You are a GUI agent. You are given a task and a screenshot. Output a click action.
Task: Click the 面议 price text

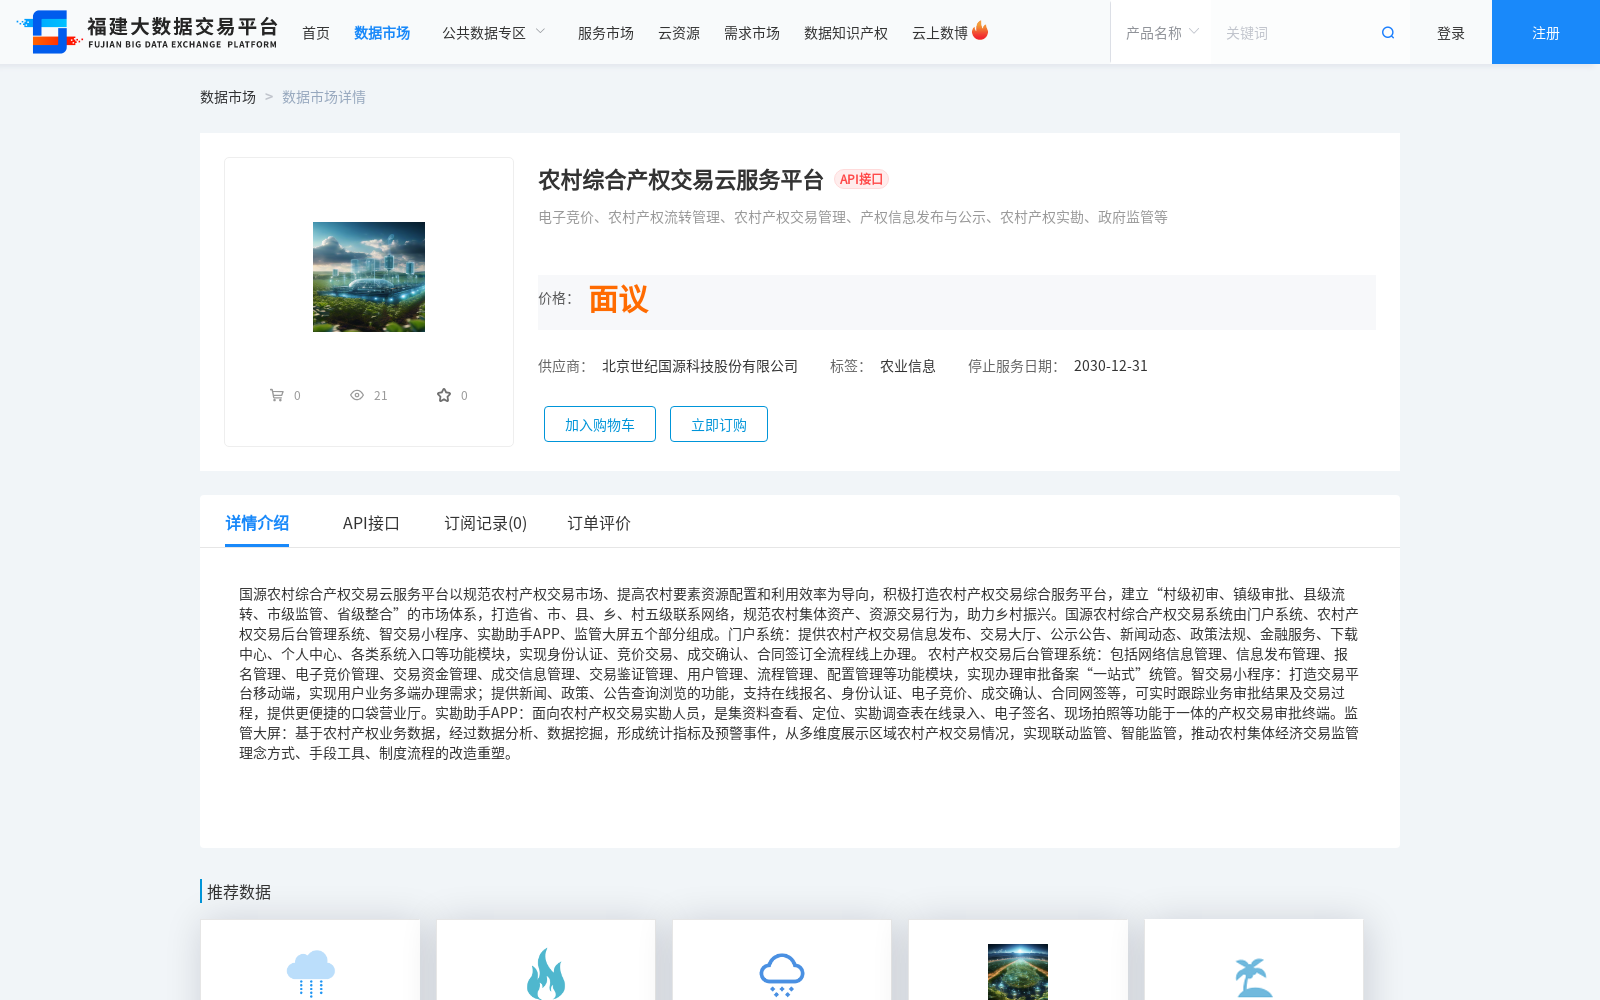click(618, 300)
